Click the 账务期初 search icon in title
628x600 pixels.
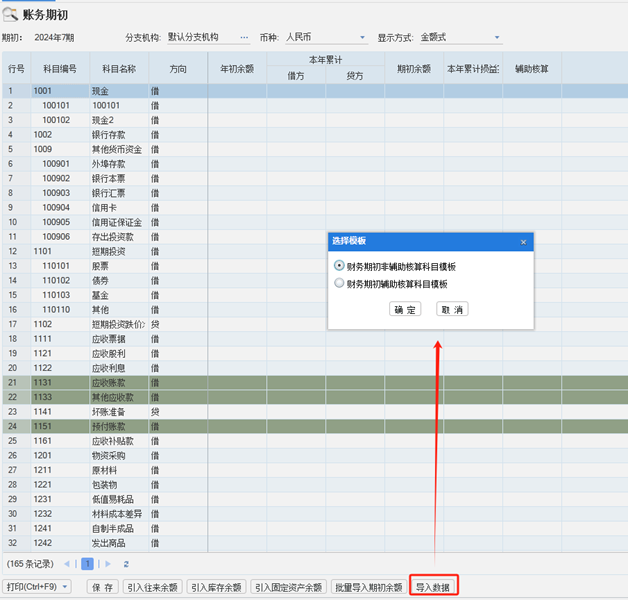(x=10, y=14)
